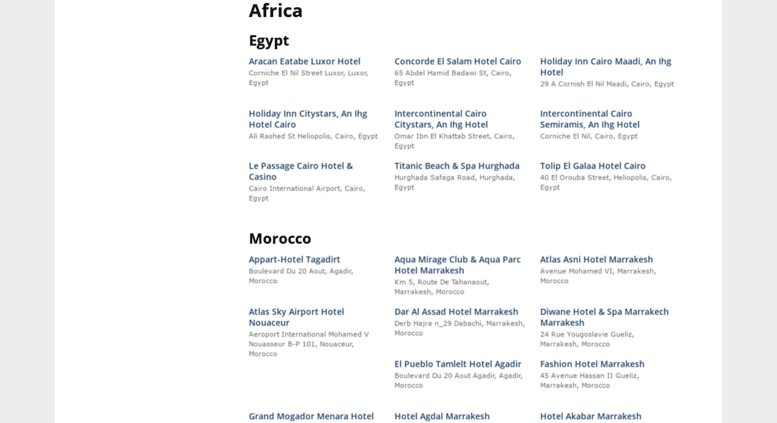Image resolution: width=777 pixels, height=423 pixels.
Task: Click address 'Hurghada Safaga Road'
Action: [x=455, y=182]
